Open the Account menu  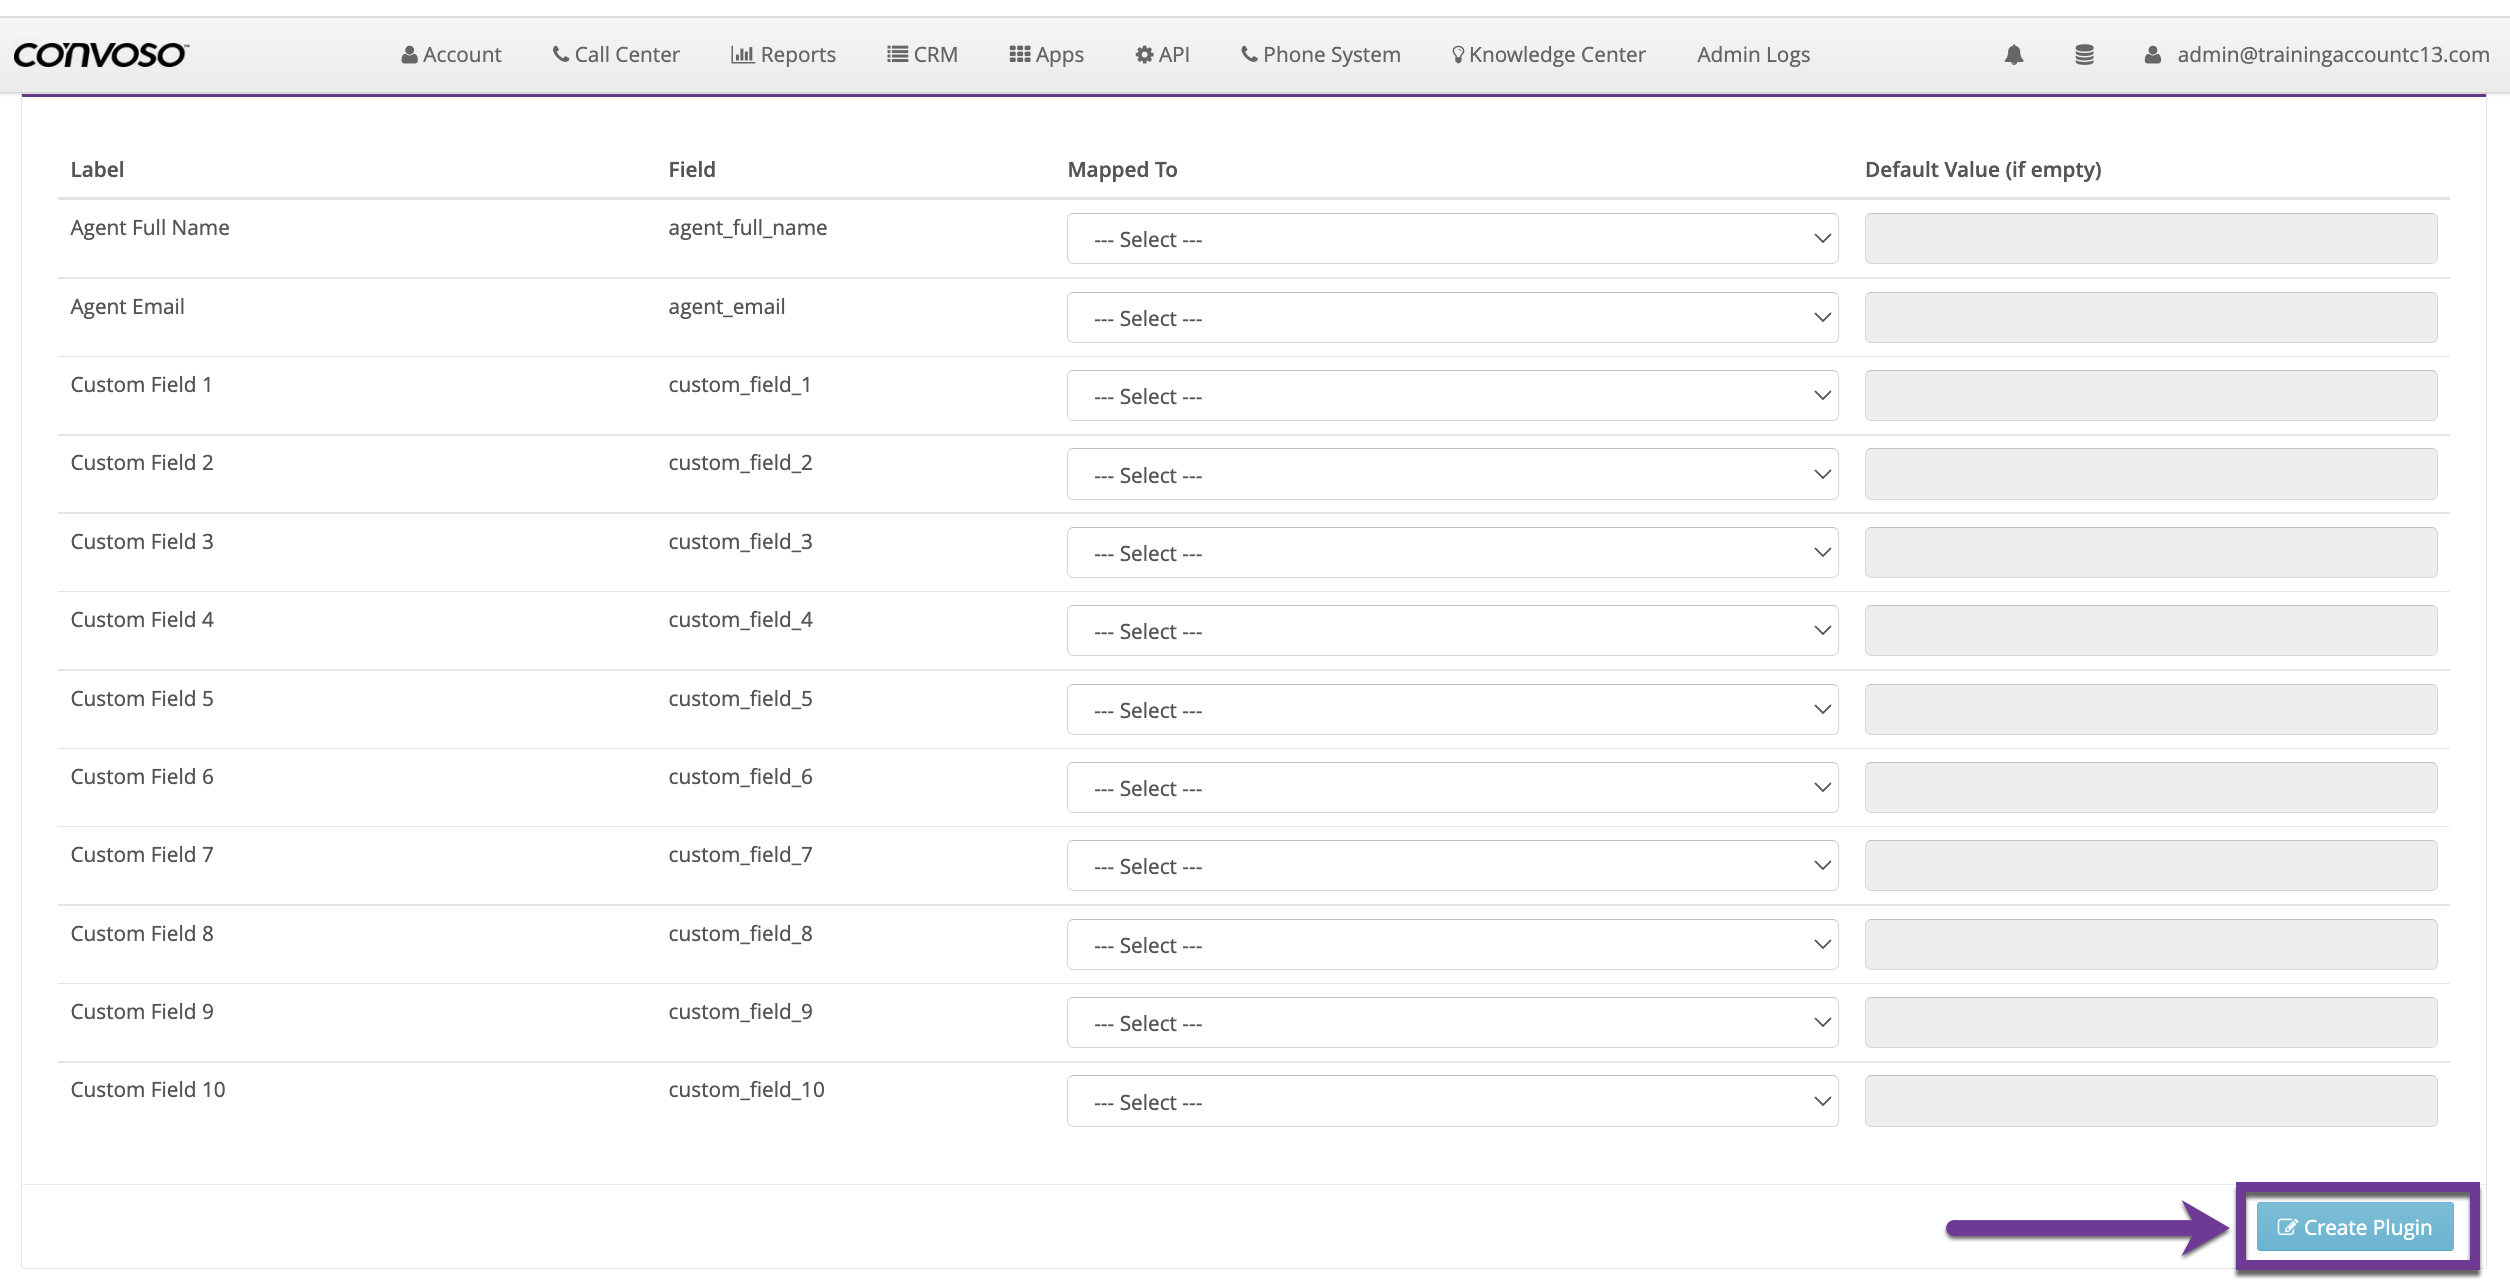451,55
